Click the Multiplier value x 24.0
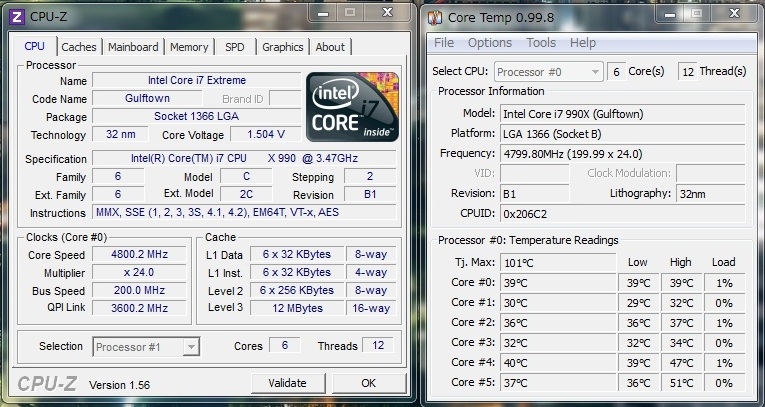Screen dimensions: 765x407 coord(139,272)
